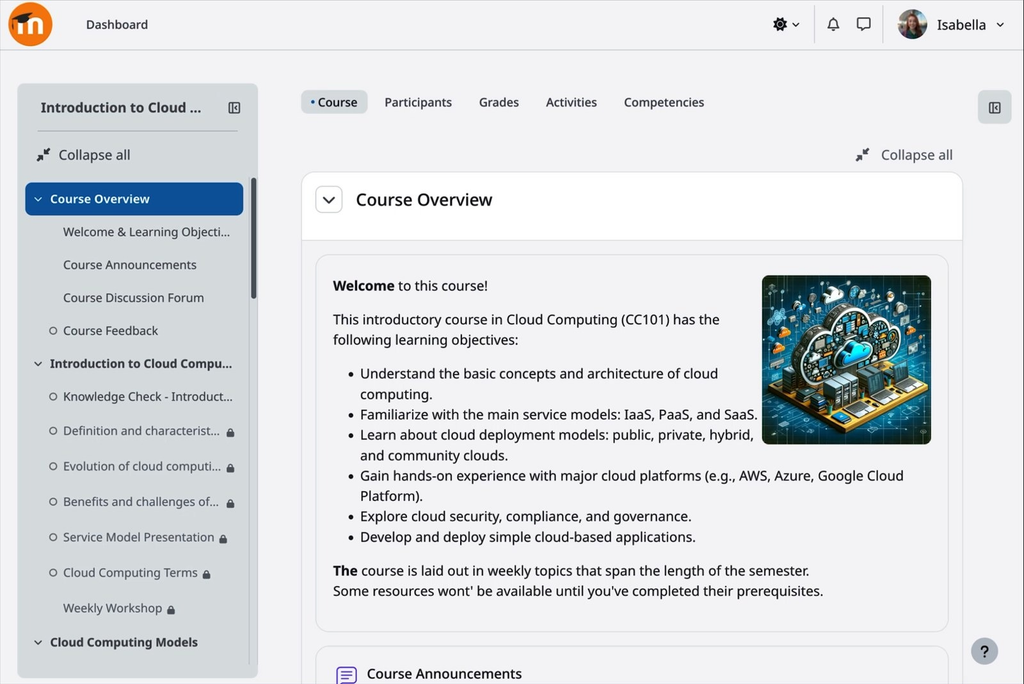This screenshot has height=684, width=1024.
Task: Click the collapse arrows icon above content
Action: coord(863,155)
